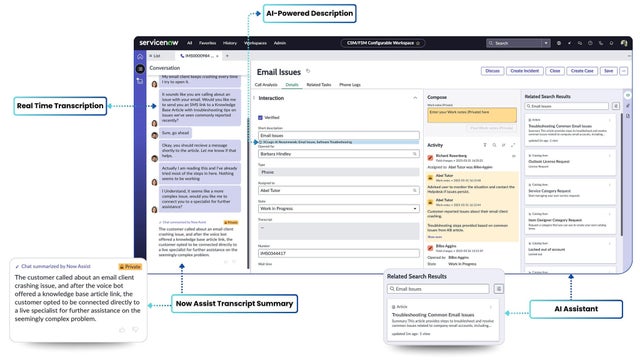Screen dimensions: 640x360
Task: Add a new tab with the plus icon
Action: 227,56
